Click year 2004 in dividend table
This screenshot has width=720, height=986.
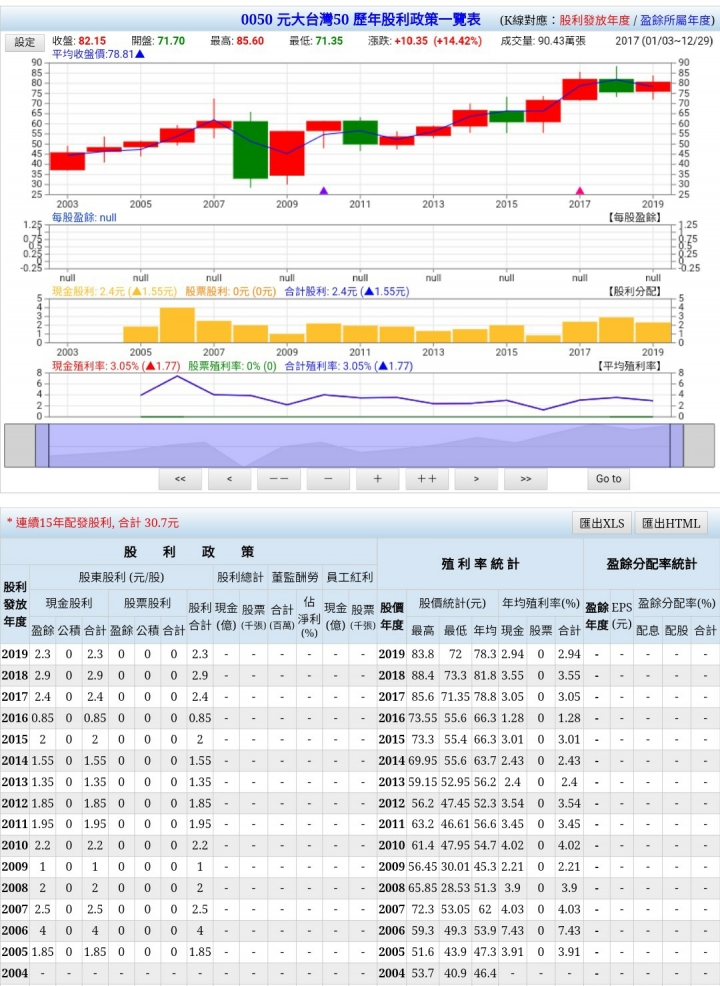(x=14, y=973)
